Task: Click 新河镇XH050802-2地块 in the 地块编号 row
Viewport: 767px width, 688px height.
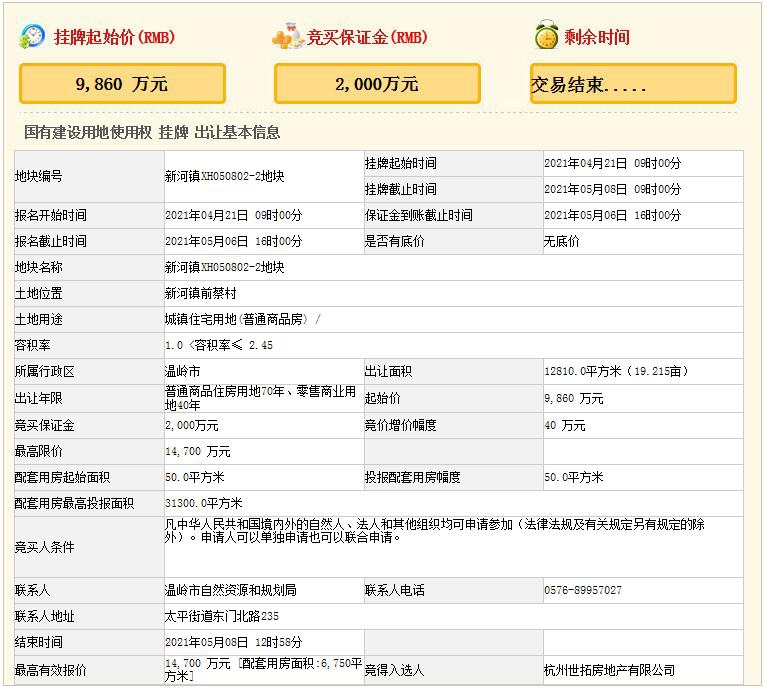Action: pyautogui.click(x=225, y=176)
